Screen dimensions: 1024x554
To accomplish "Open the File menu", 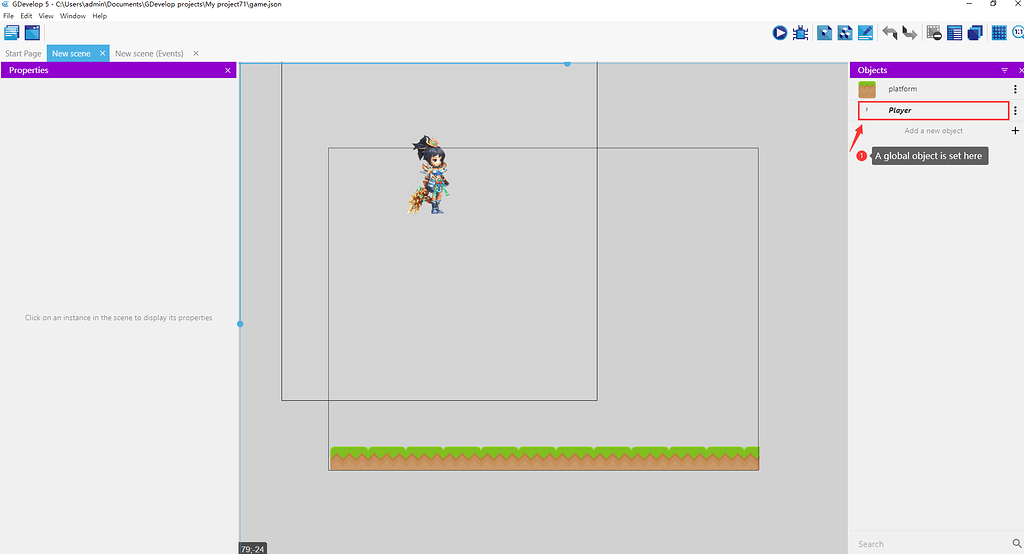I will coord(8,16).
